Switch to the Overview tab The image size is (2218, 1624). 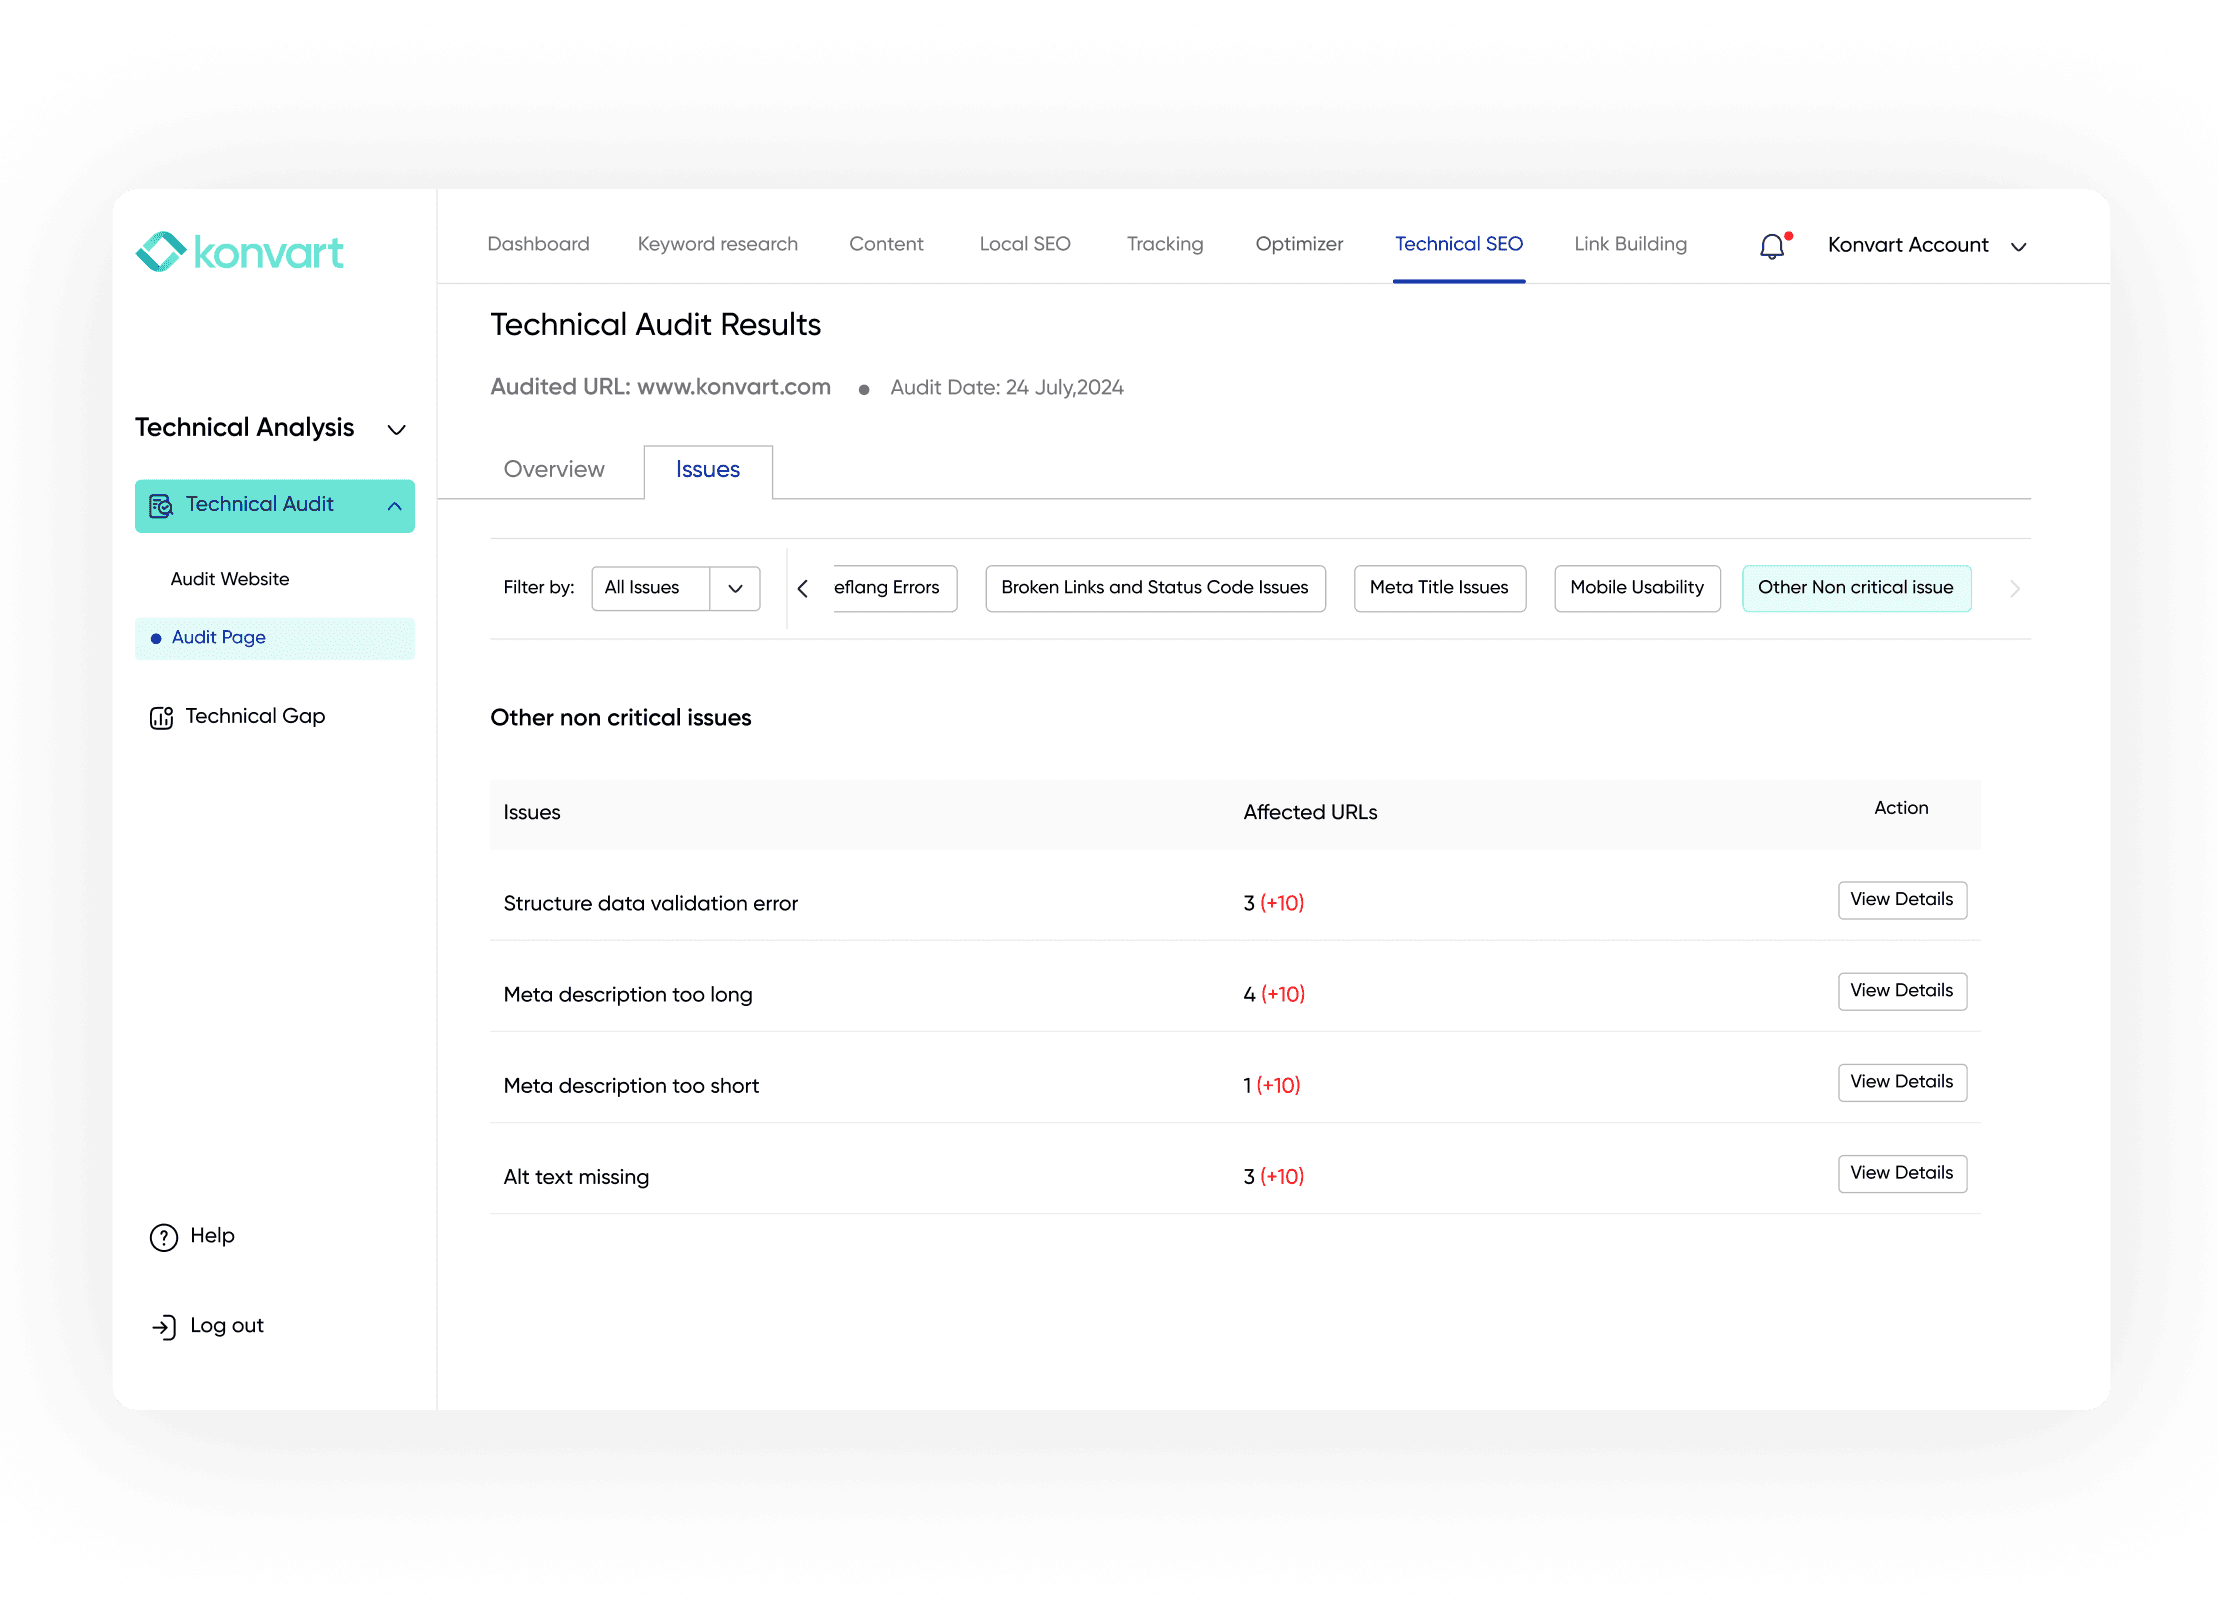tap(554, 470)
